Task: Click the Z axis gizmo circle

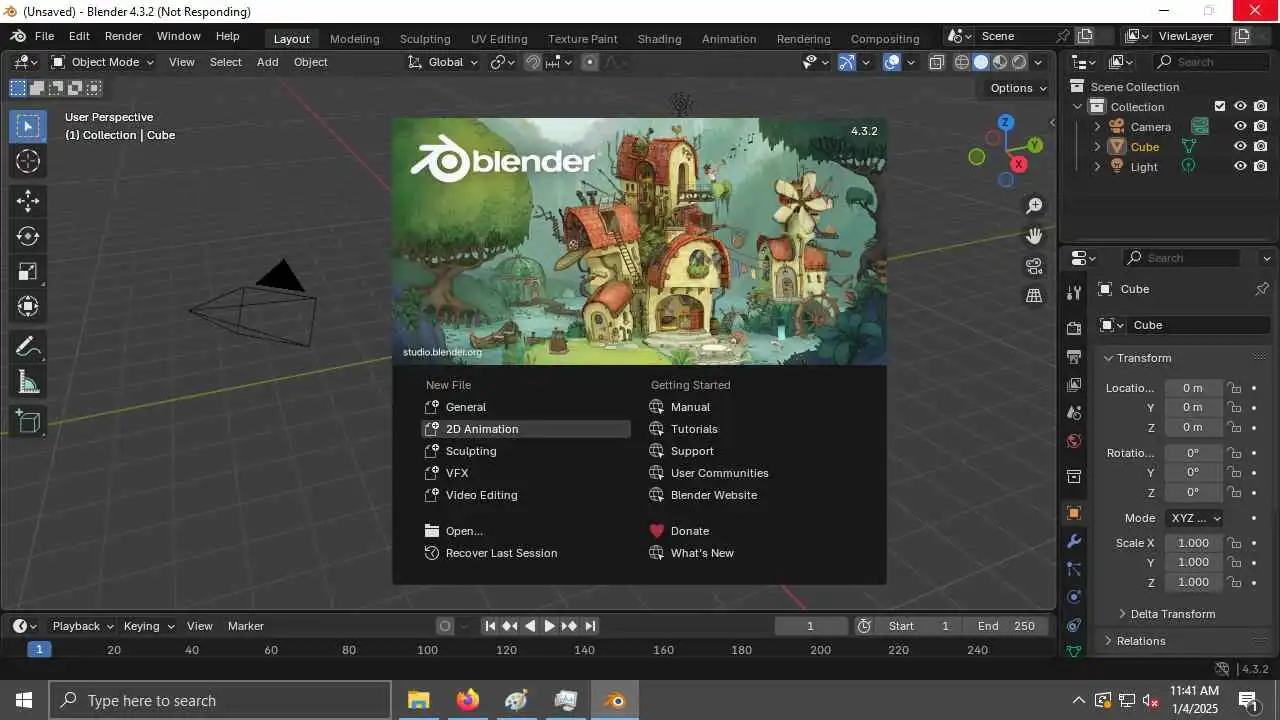Action: [1006, 122]
